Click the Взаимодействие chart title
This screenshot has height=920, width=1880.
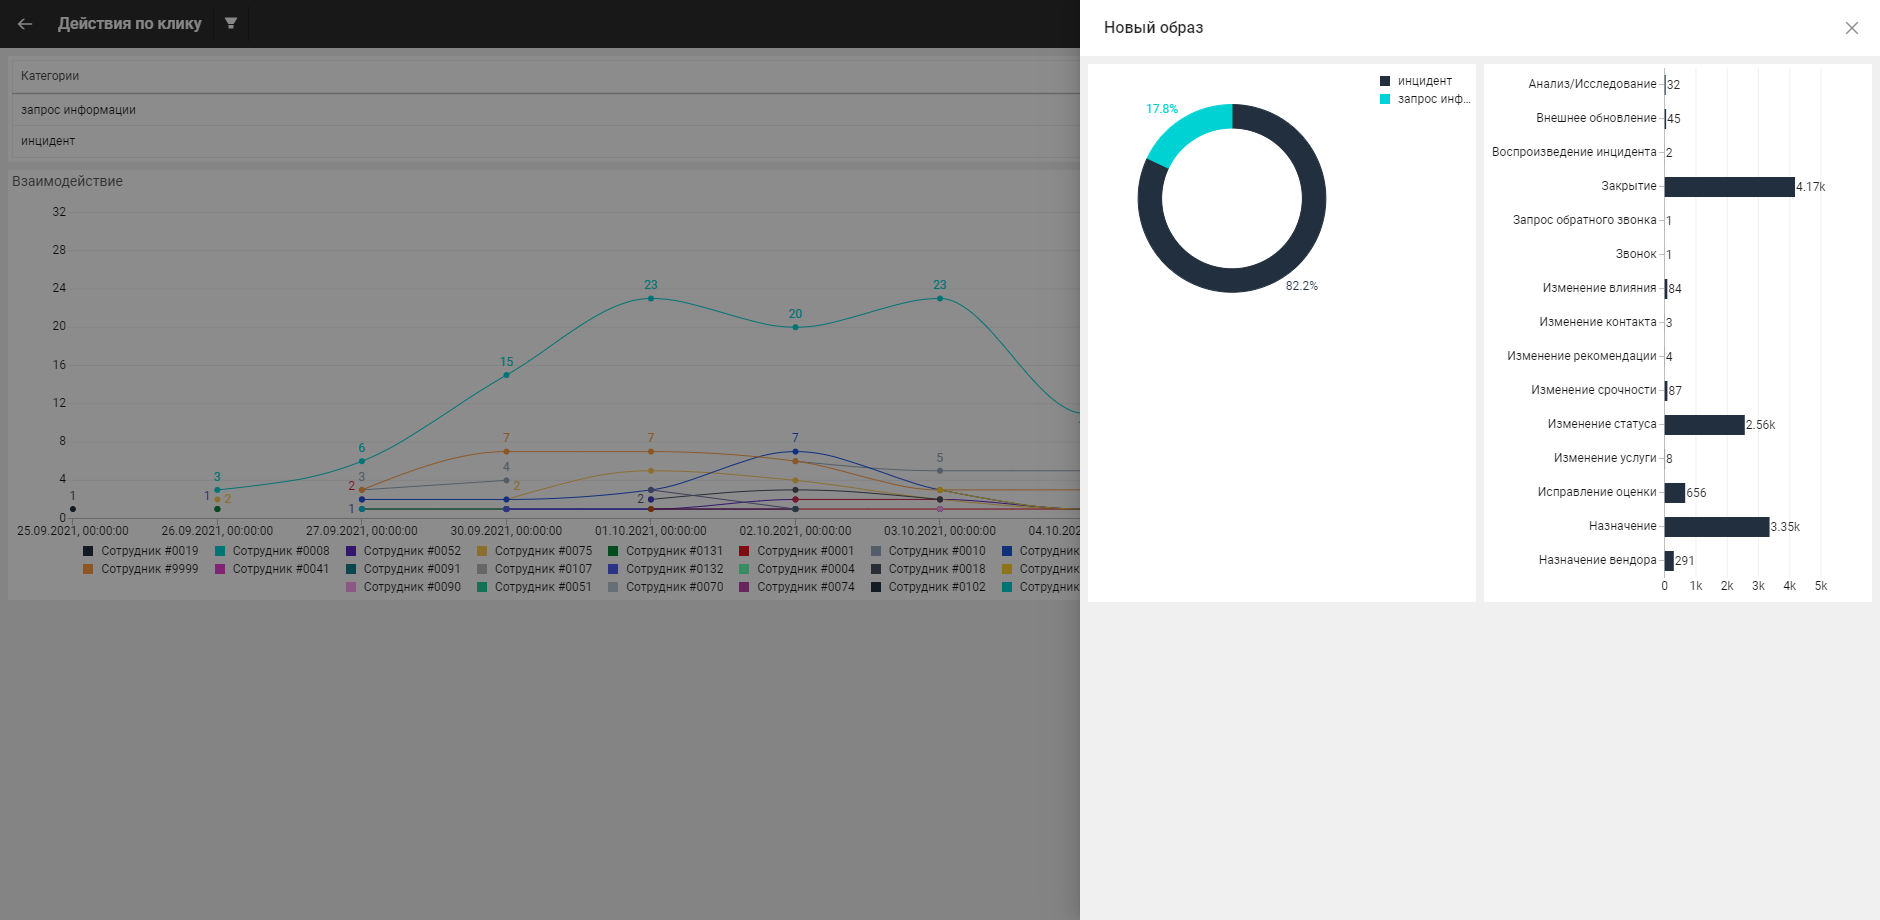tap(67, 181)
